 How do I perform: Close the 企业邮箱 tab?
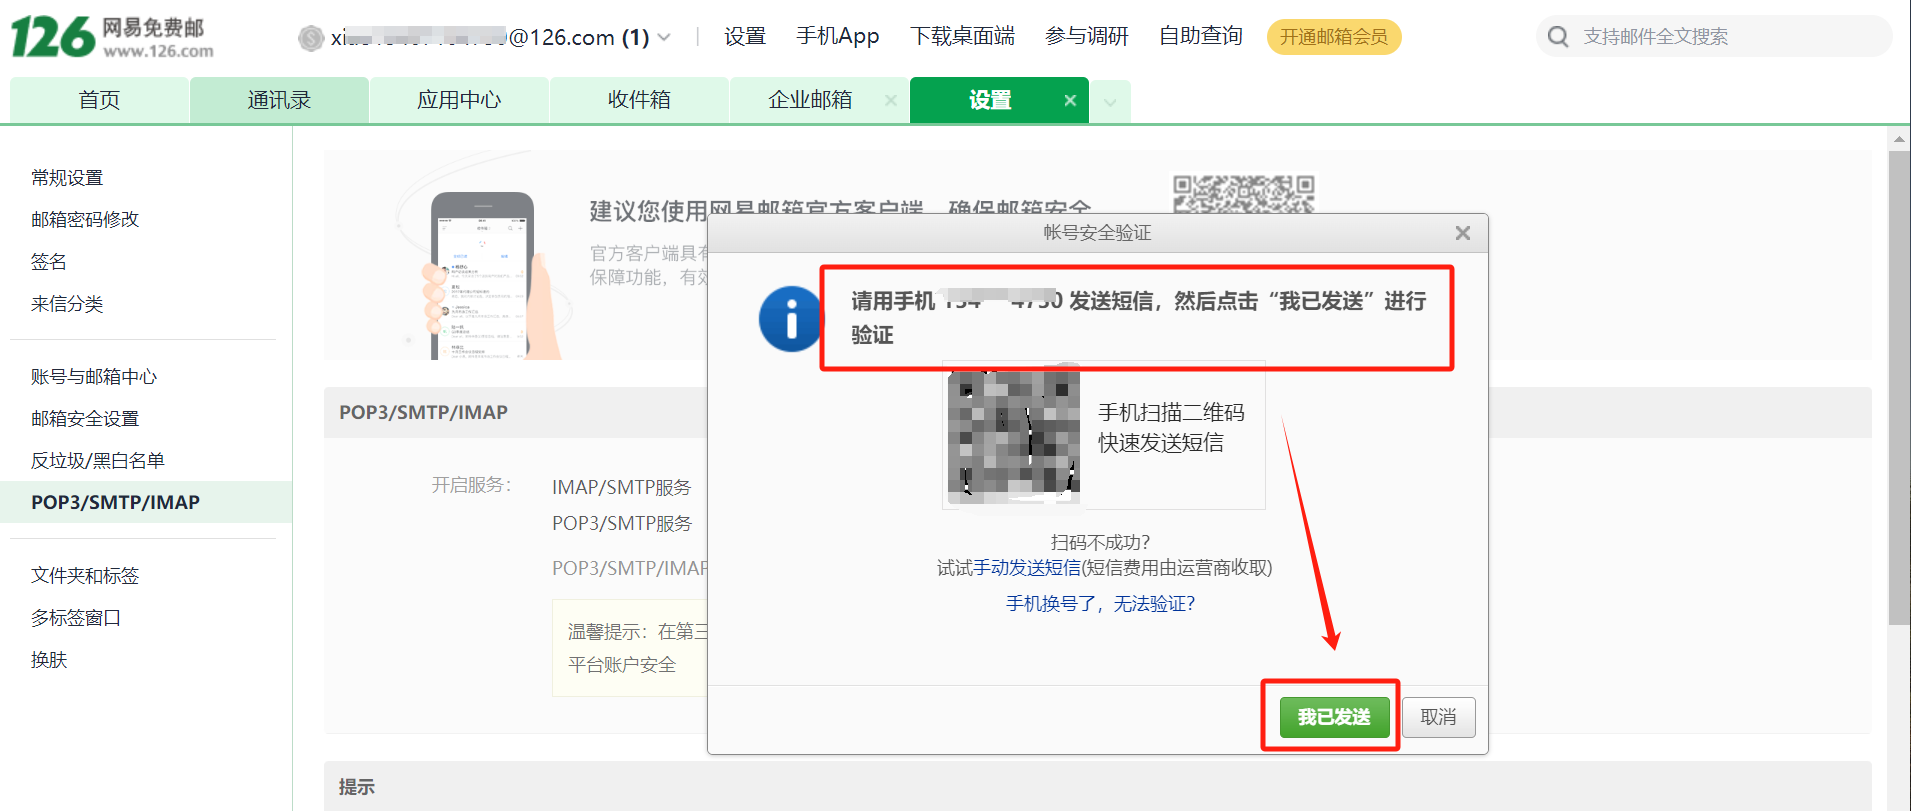(891, 100)
